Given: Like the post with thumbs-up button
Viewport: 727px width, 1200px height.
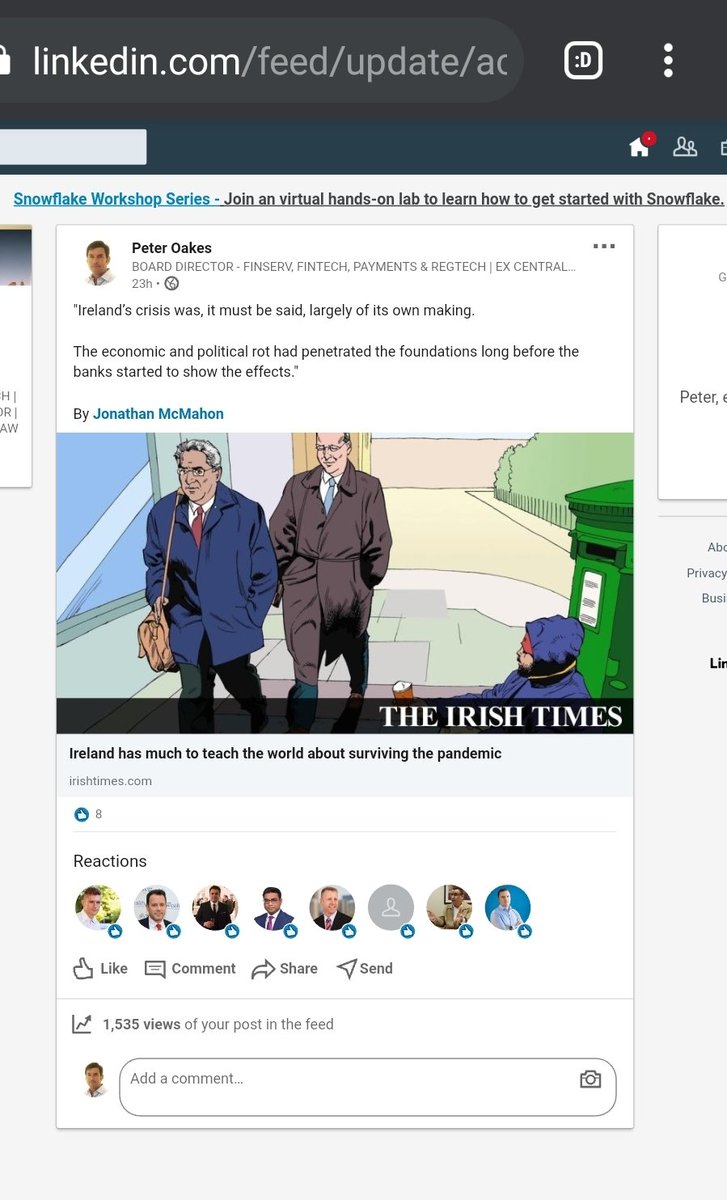Looking at the screenshot, I should point(100,968).
